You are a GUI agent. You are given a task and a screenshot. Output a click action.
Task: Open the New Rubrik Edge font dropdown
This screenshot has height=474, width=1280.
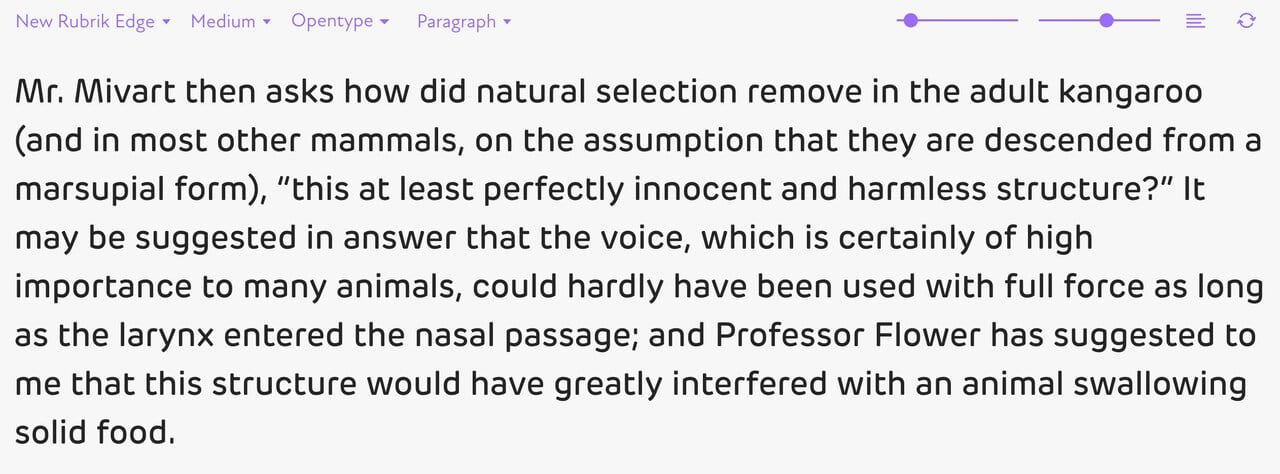pyautogui.click(x=92, y=21)
